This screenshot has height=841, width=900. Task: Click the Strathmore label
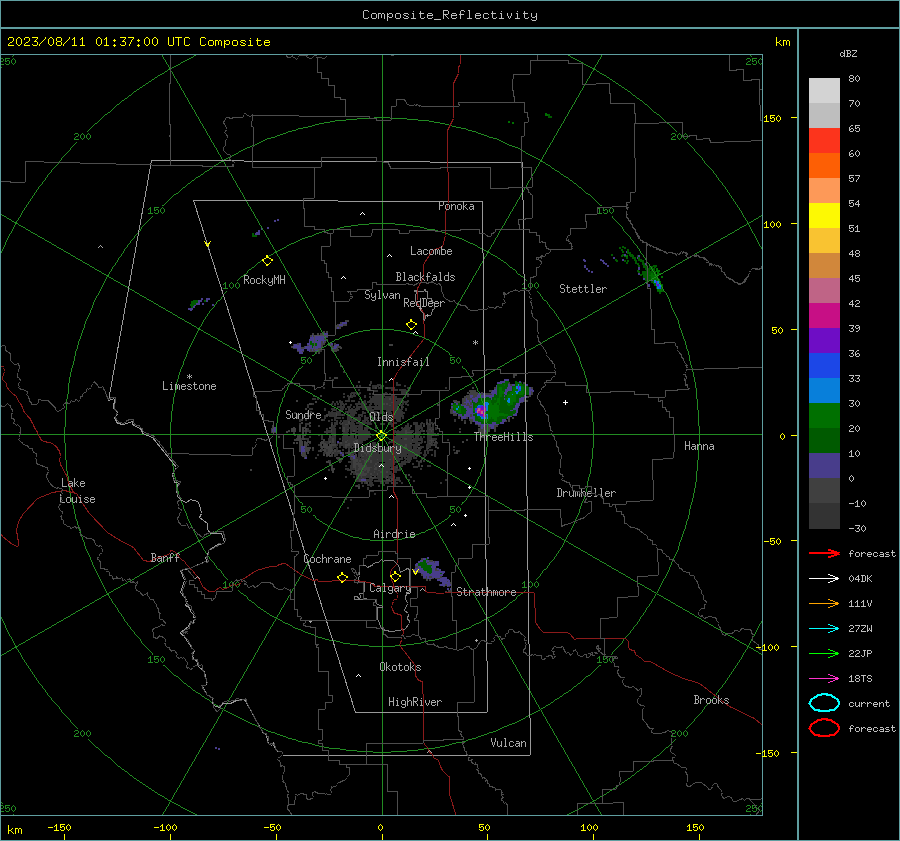click(x=486, y=592)
